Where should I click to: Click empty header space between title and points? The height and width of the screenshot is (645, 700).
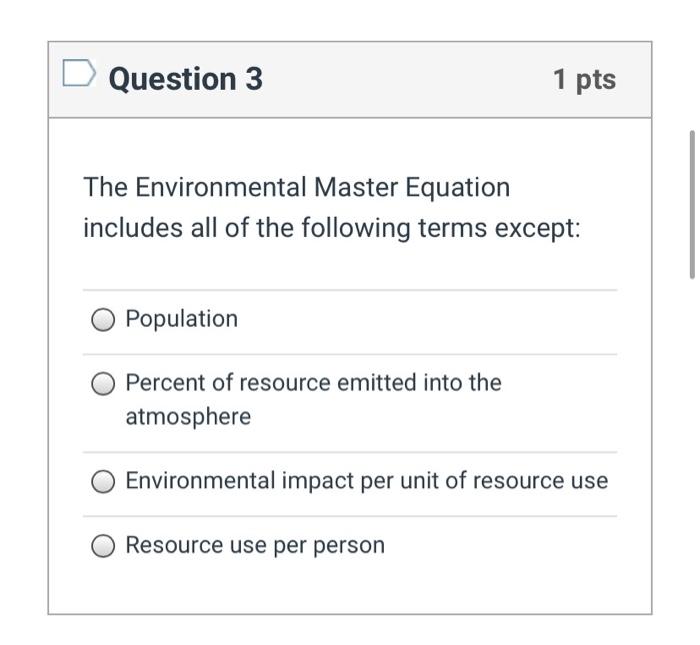(x=400, y=79)
